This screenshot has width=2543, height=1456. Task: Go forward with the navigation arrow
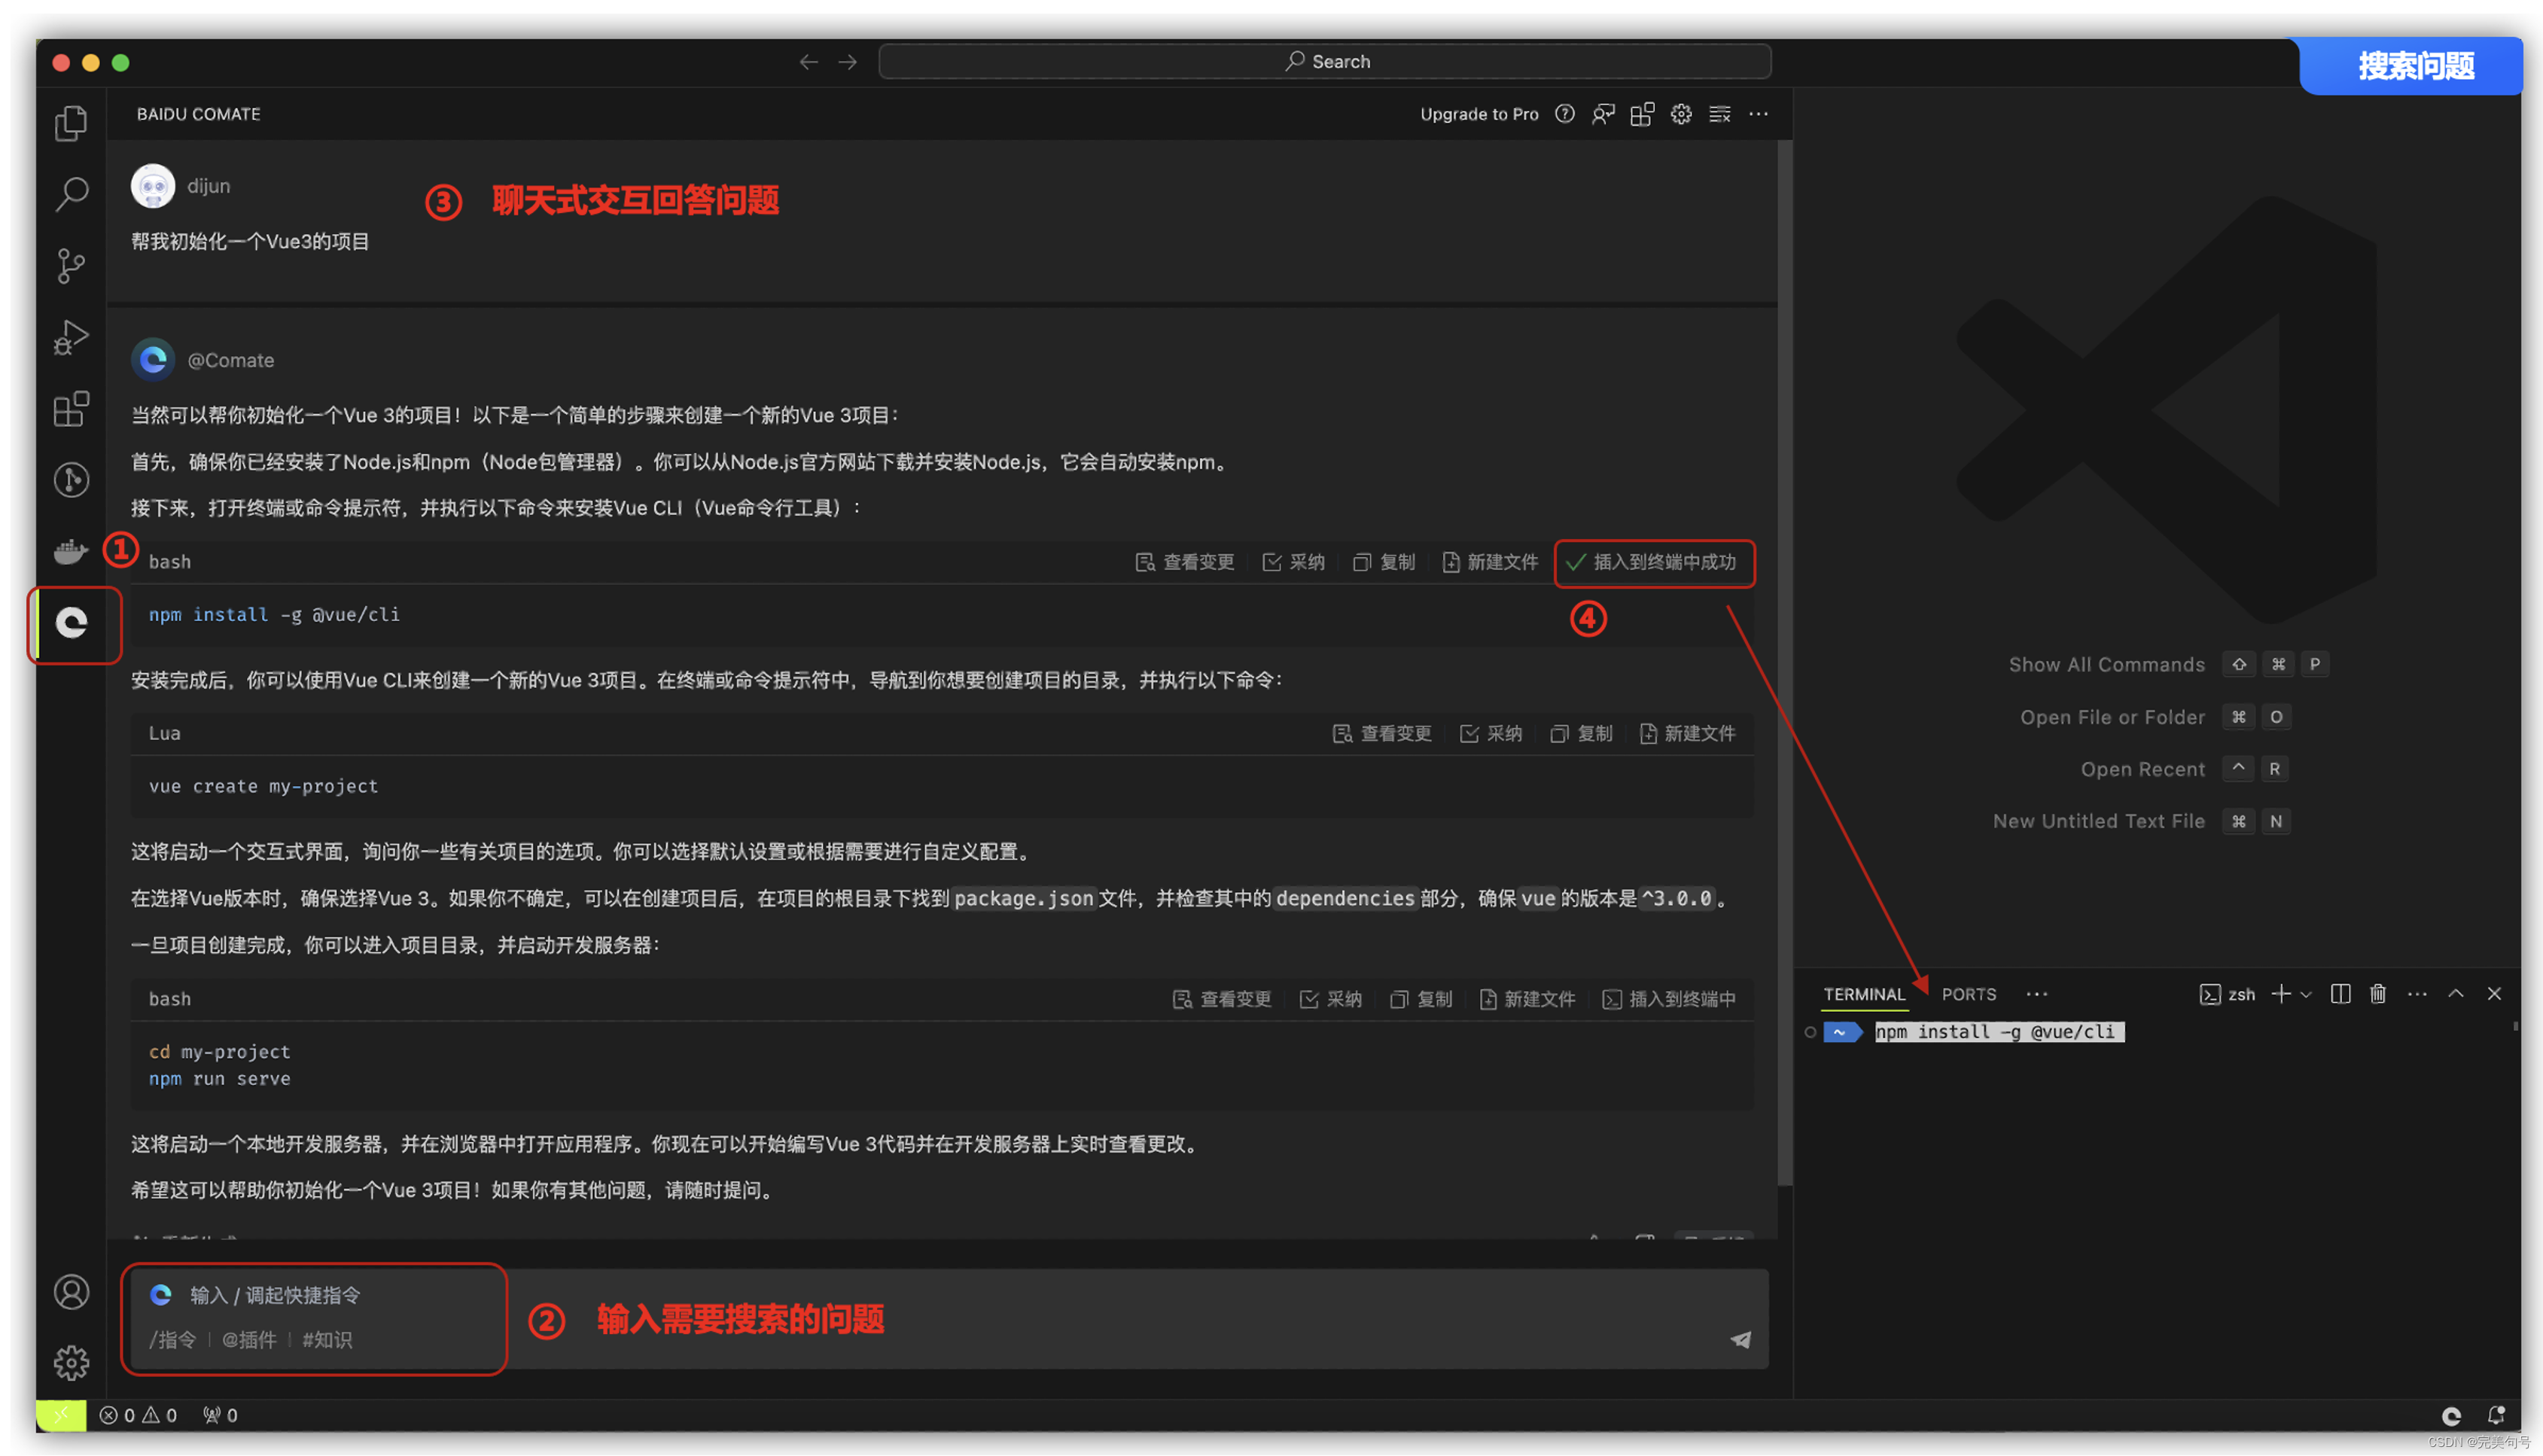(847, 62)
